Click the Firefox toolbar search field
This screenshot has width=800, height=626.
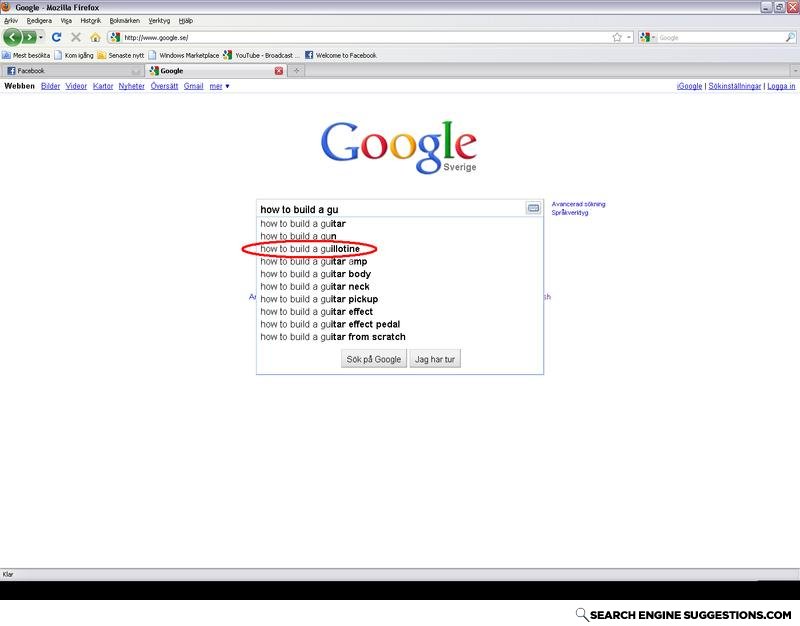pyautogui.click(x=720, y=37)
